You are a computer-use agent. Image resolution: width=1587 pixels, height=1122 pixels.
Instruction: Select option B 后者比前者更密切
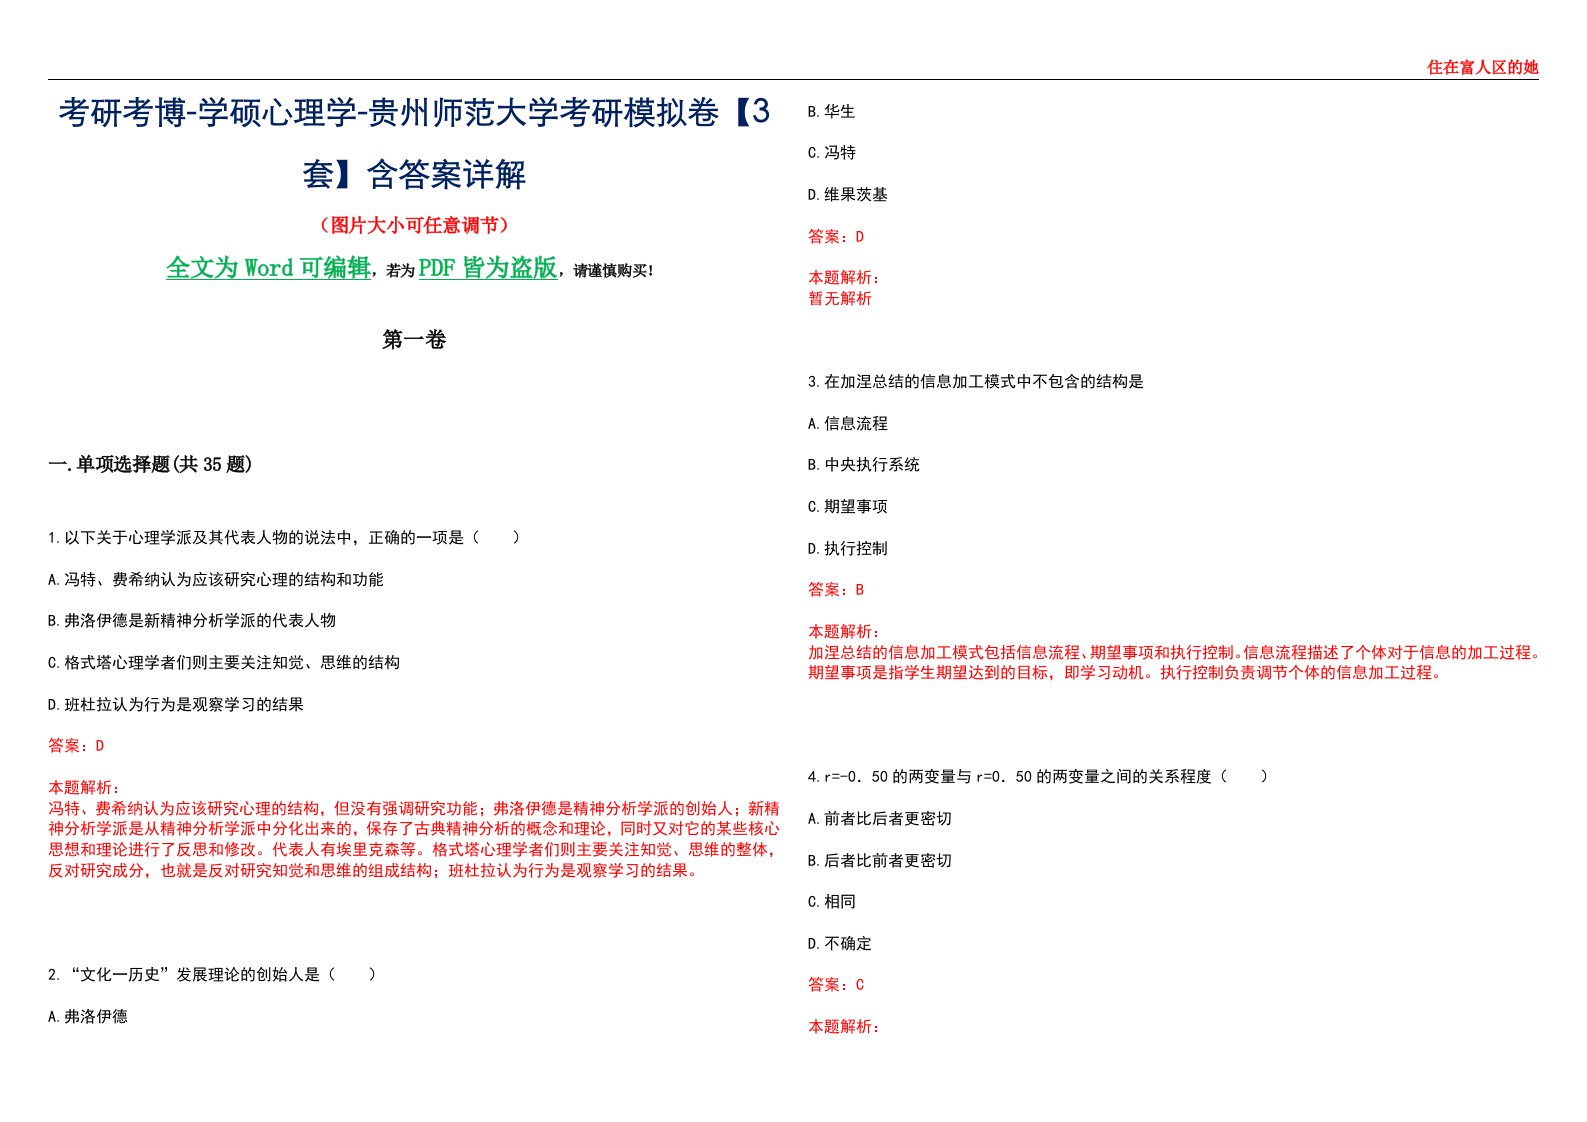(x=879, y=861)
